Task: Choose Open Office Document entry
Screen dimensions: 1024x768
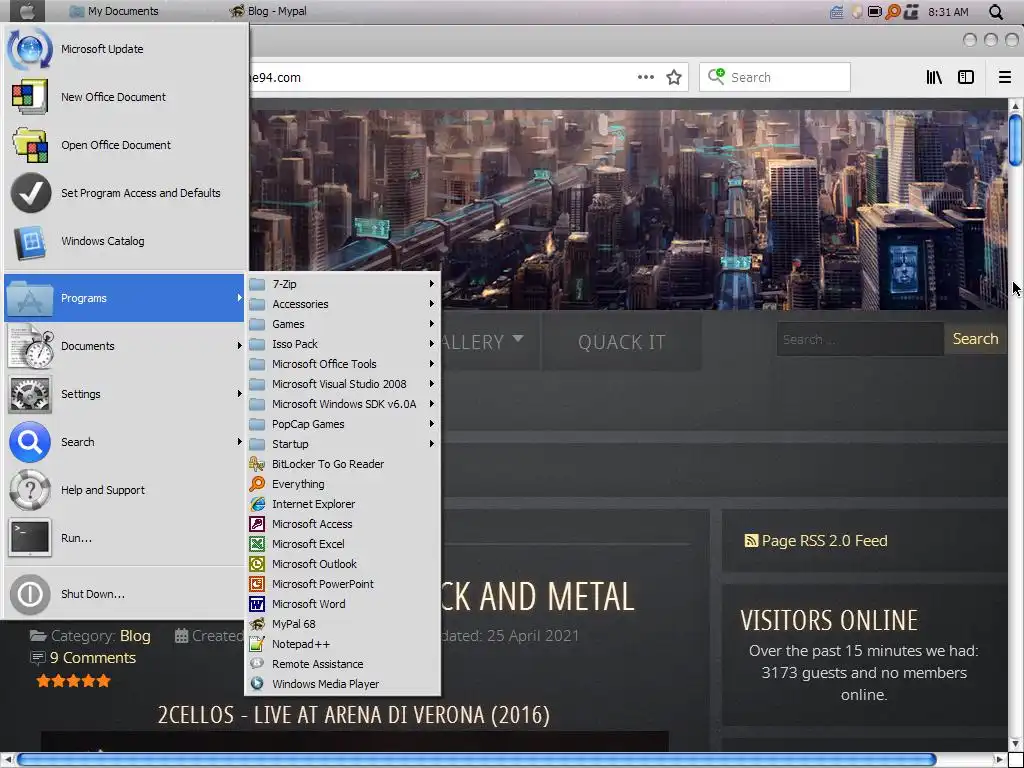Action: point(125,145)
